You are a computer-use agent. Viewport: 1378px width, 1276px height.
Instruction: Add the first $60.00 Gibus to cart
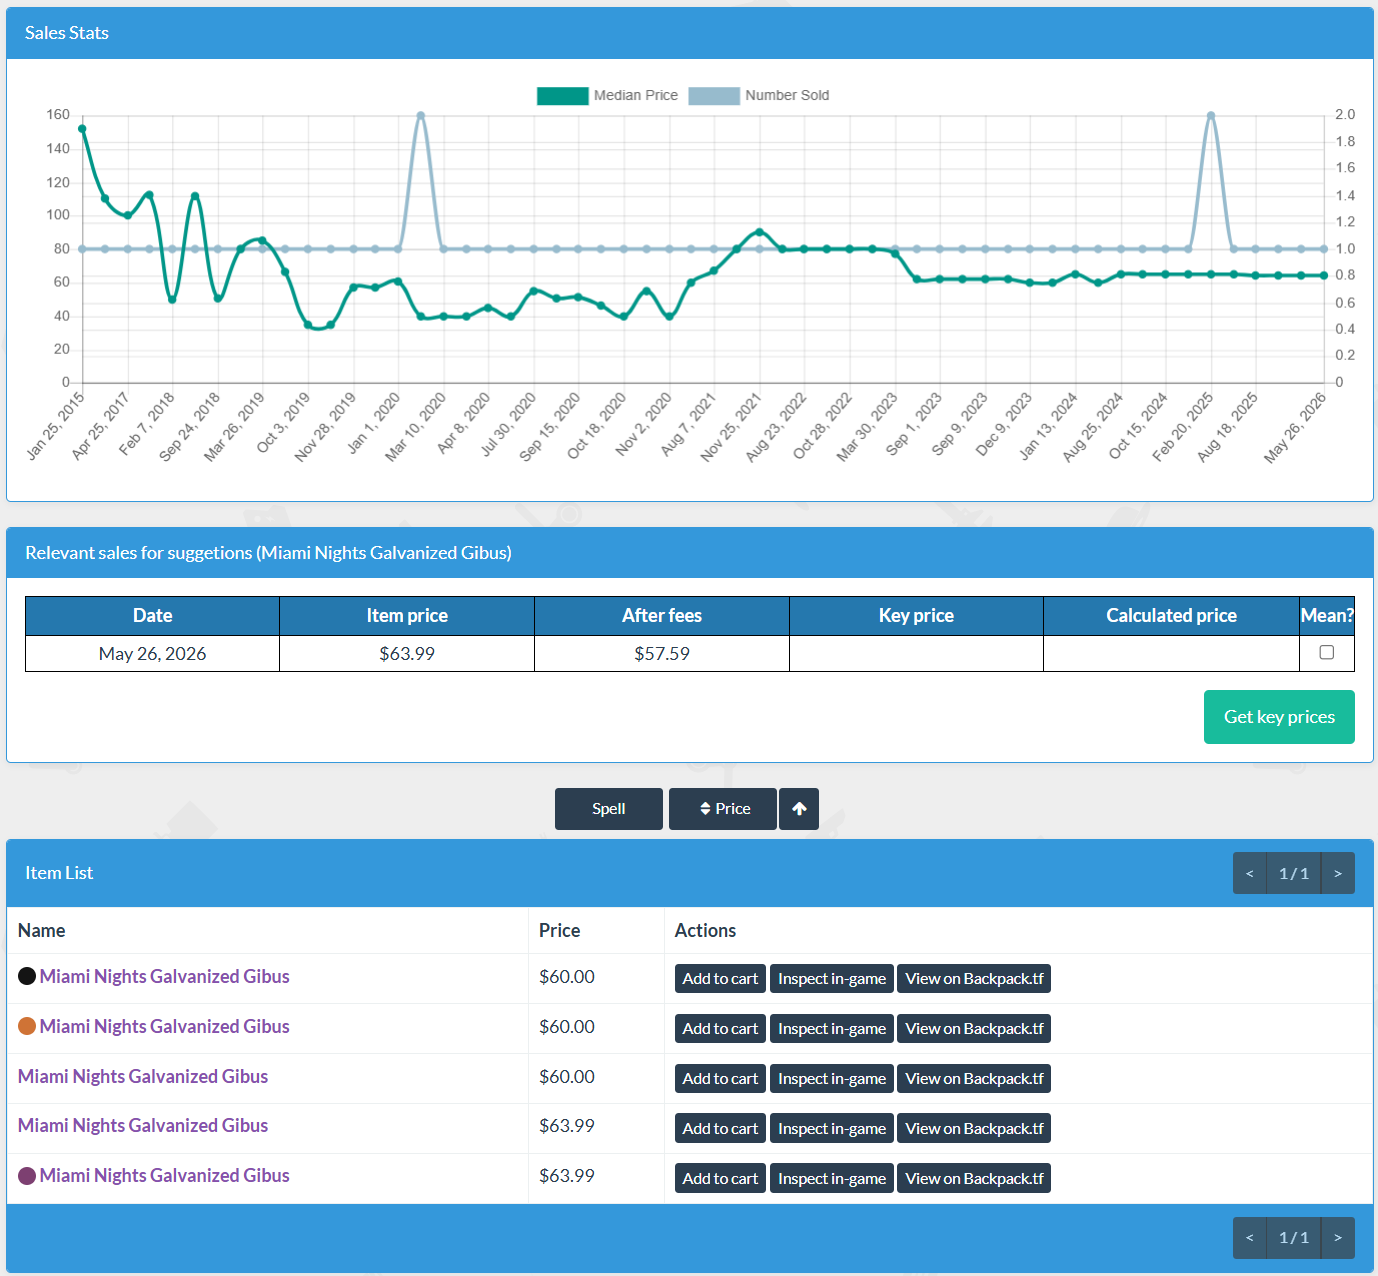coord(720,979)
